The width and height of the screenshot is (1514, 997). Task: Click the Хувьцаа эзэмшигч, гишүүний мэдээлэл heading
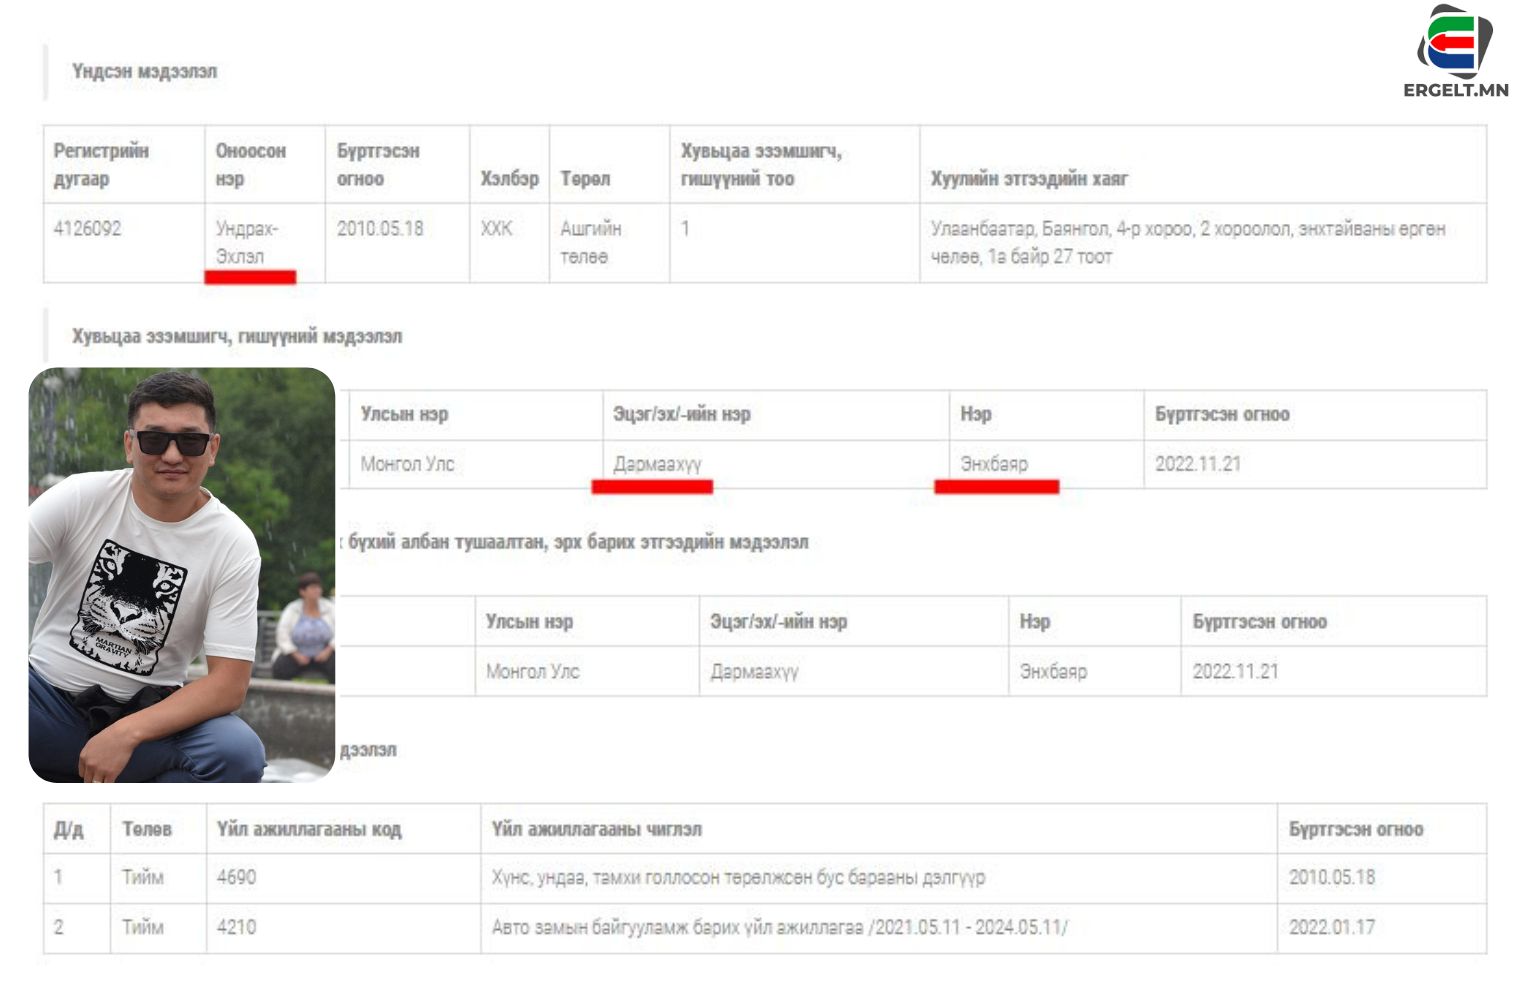[237, 337]
